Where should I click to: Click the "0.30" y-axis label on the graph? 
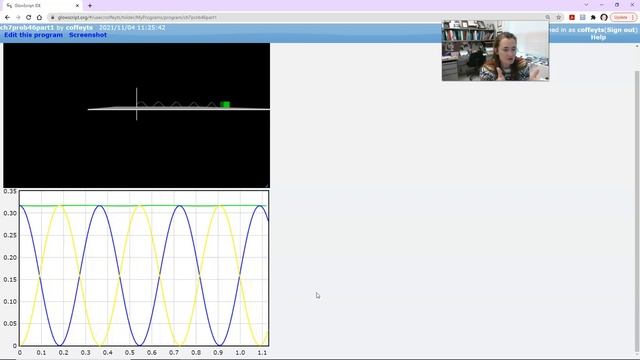pos(10,213)
